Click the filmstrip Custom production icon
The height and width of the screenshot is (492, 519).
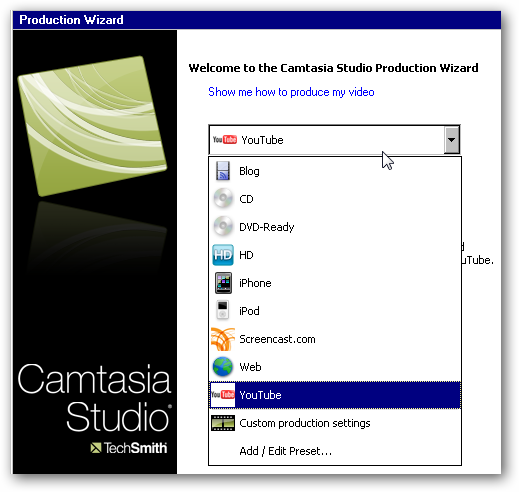click(x=223, y=423)
